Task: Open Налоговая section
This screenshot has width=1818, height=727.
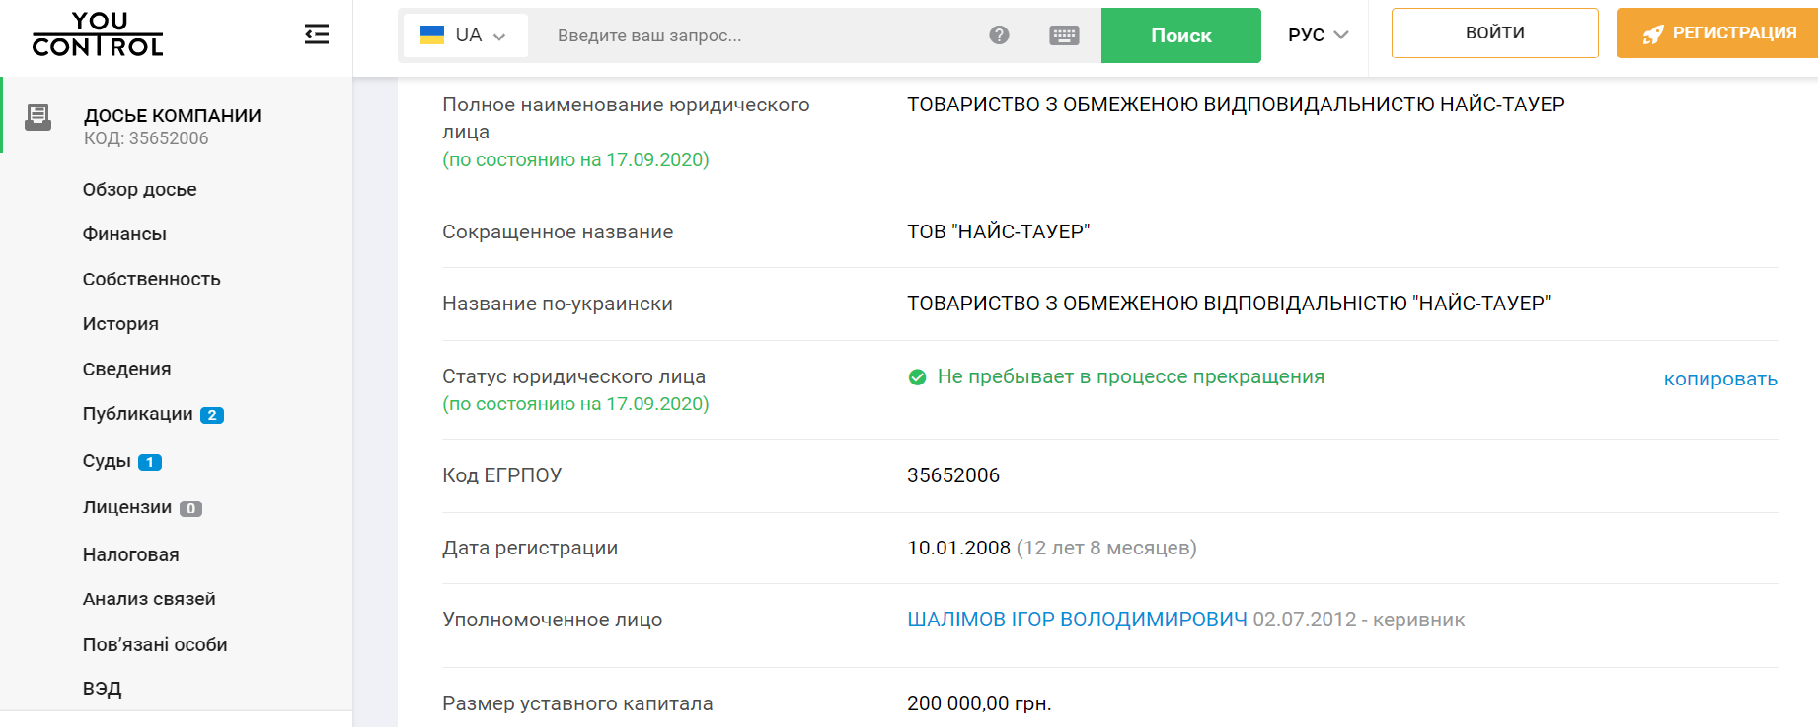Action: 131,555
